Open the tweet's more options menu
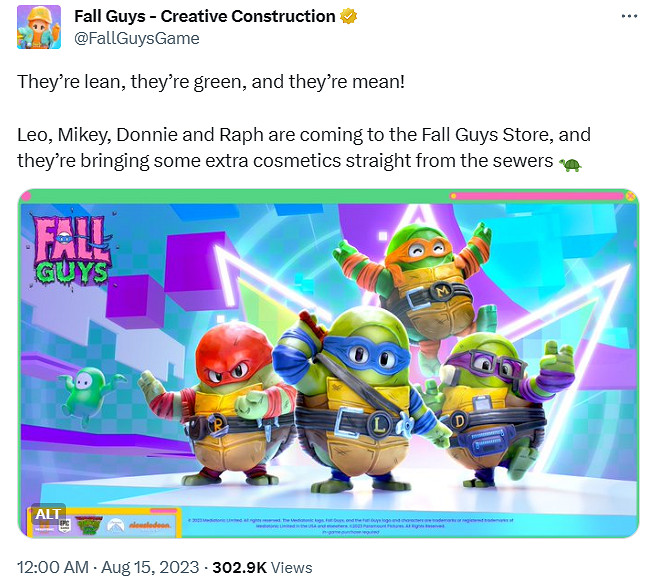Viewport: 657px width, 583px height. pyautogui.click(x=629, y=17)
